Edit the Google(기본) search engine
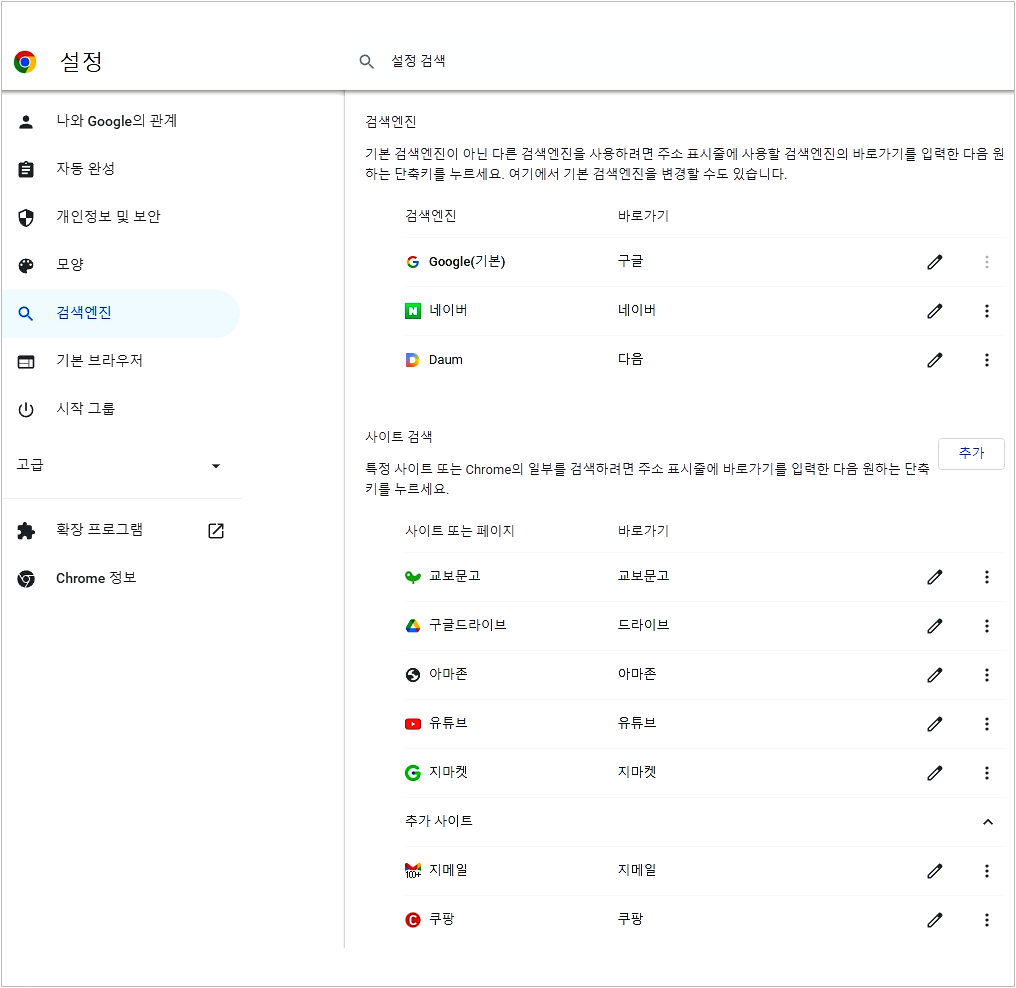1016x988 pixels. pyautogui.click(x=934, y=262)
